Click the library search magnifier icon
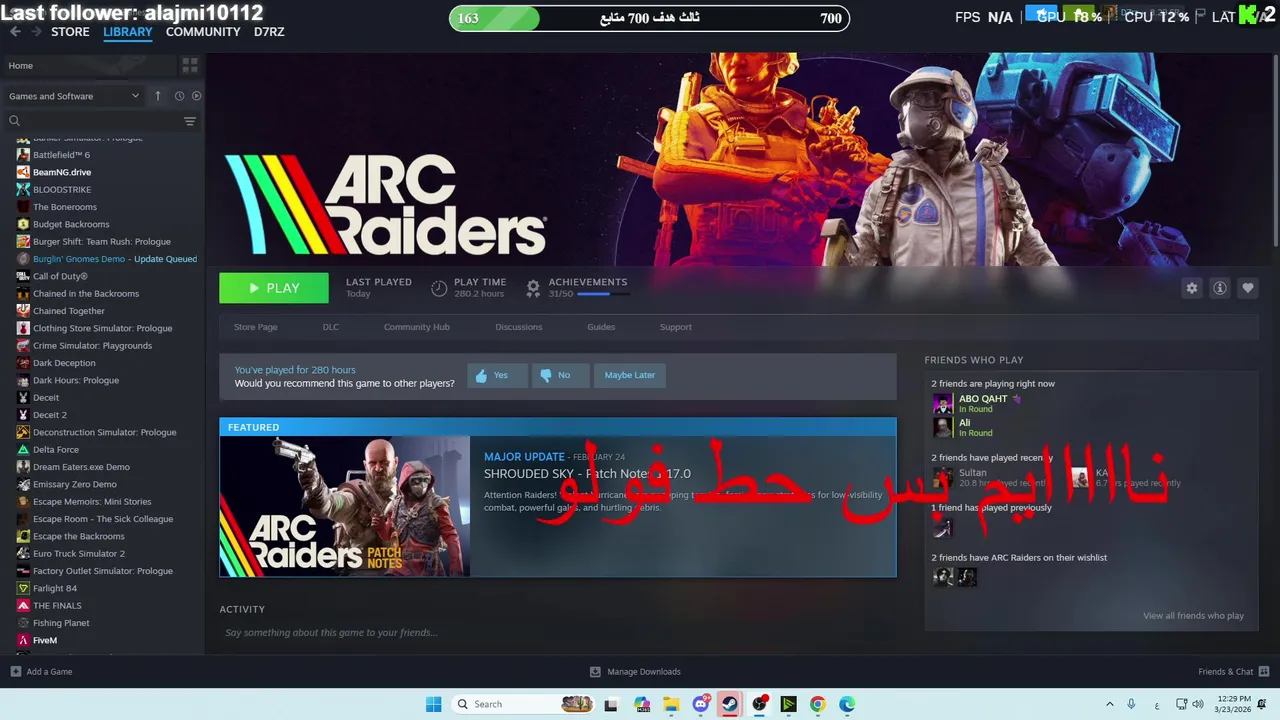 (x=15, y=121)
